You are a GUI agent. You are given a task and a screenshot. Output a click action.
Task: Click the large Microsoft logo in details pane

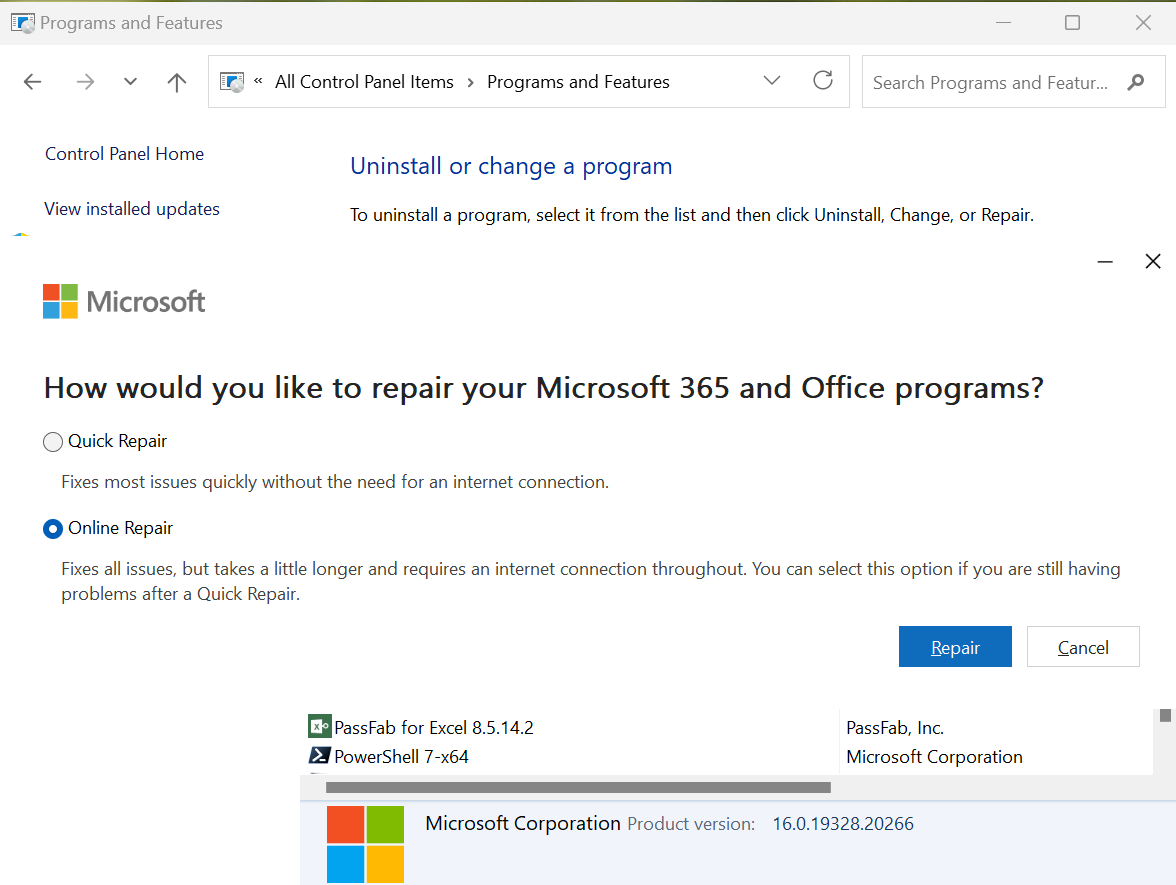[x=365, y=844]
